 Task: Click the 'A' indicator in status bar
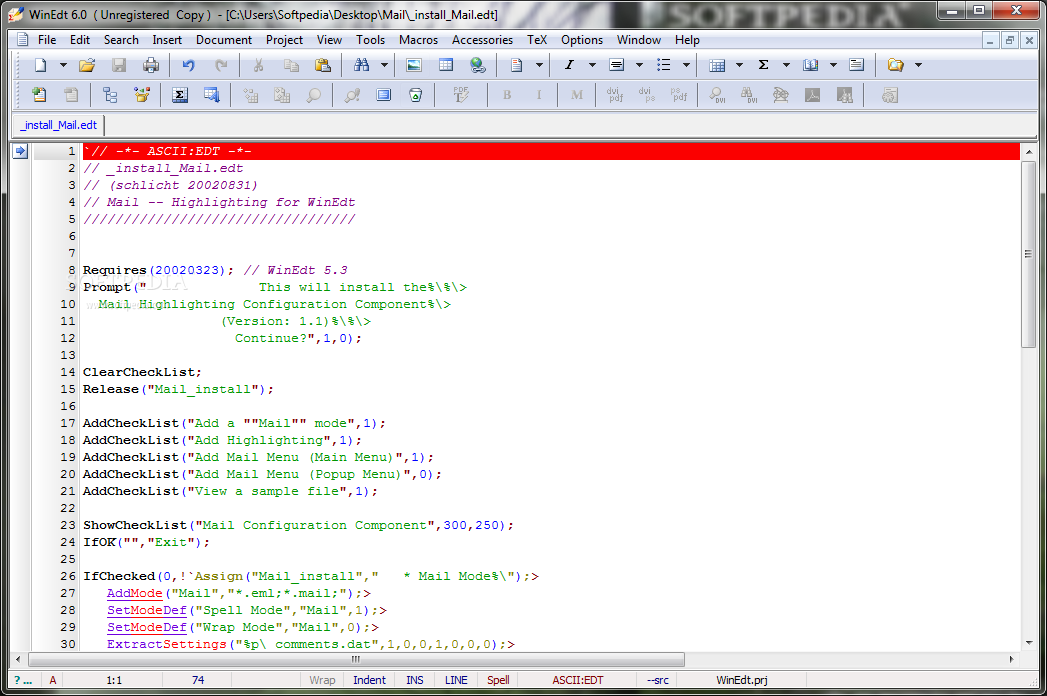[52, 680]
